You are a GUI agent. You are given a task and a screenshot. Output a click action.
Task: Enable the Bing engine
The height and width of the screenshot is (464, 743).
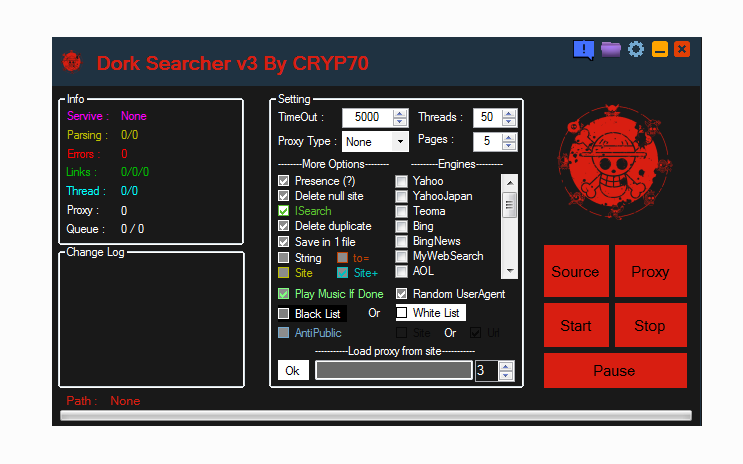(401, 226)
